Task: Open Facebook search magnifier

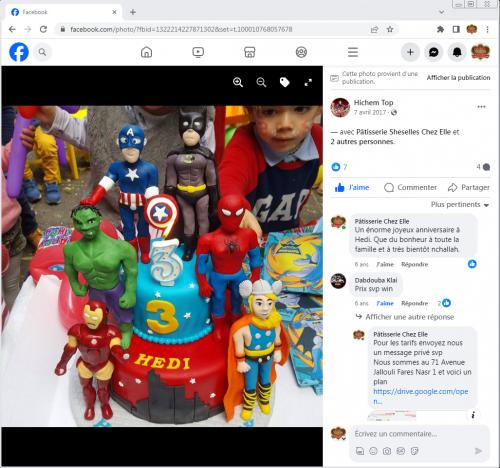Action: 42,52
